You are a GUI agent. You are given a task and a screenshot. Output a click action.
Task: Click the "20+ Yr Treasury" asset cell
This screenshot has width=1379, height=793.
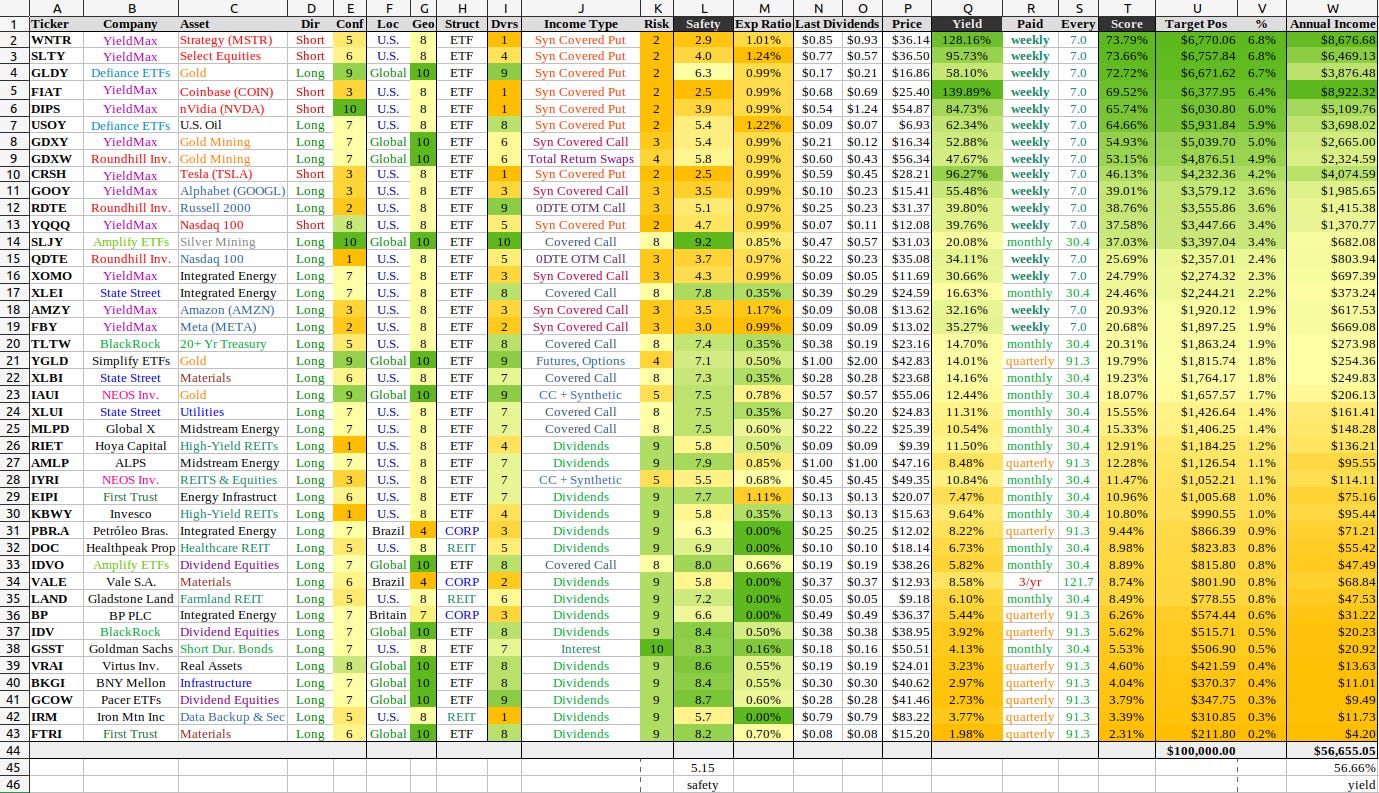coord(234,344)
